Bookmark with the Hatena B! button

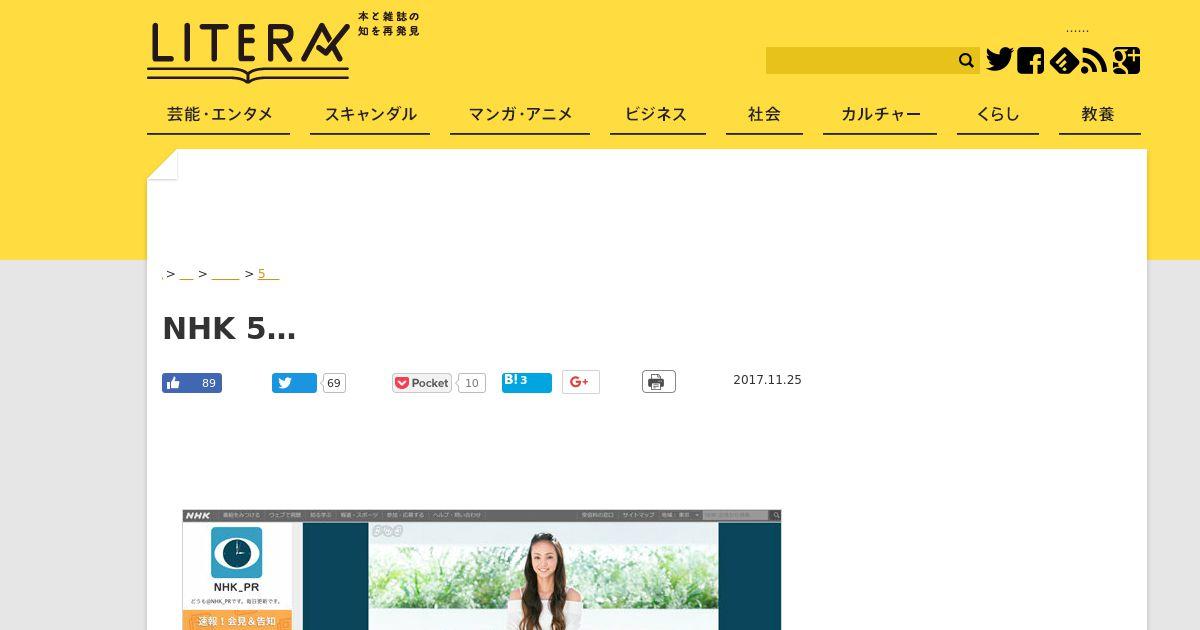[x=527, y=382]
